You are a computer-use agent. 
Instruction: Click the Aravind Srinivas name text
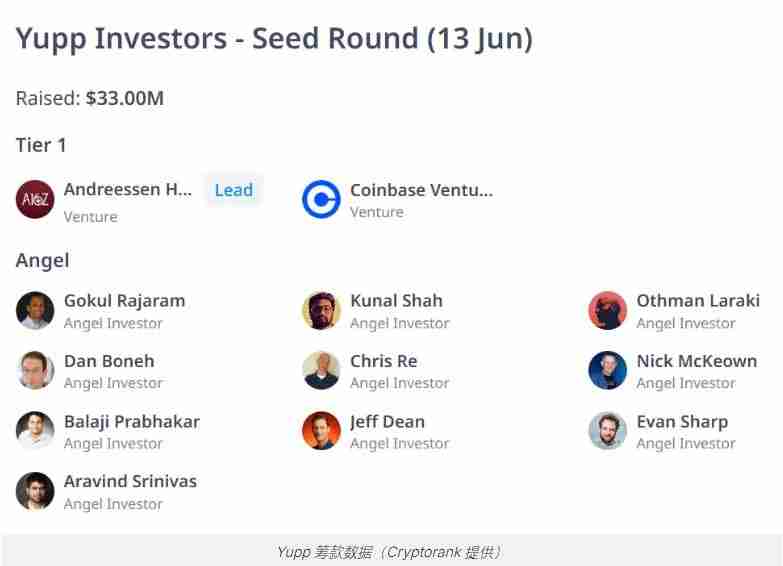coord(130,481)
